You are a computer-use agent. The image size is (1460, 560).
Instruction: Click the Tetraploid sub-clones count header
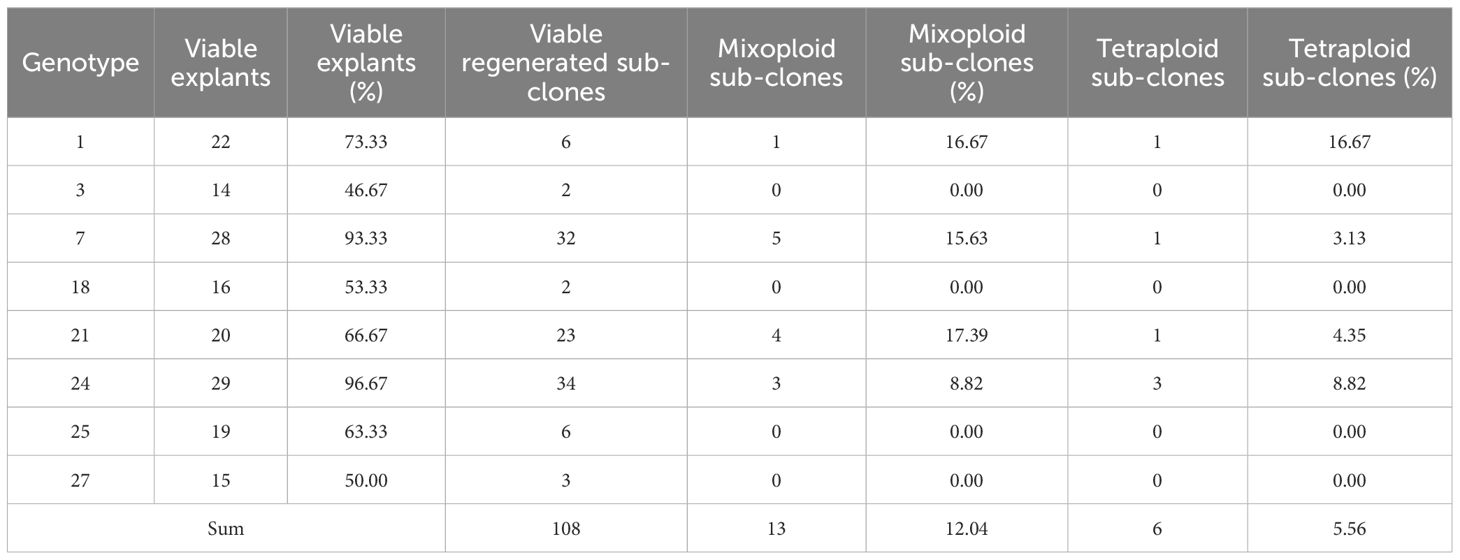[1157, 63]
